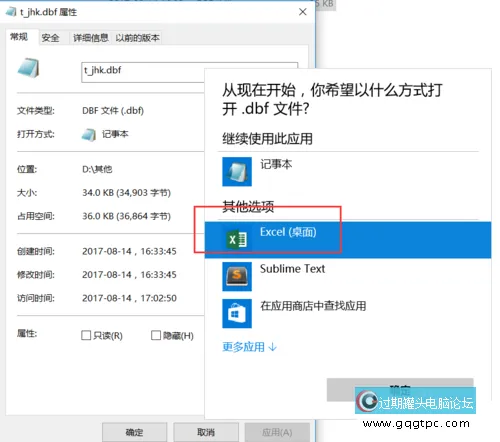This screenshot has width=500, height=442.
Task: Click the large notepad file icon beside filename
Action: [28, 68]
